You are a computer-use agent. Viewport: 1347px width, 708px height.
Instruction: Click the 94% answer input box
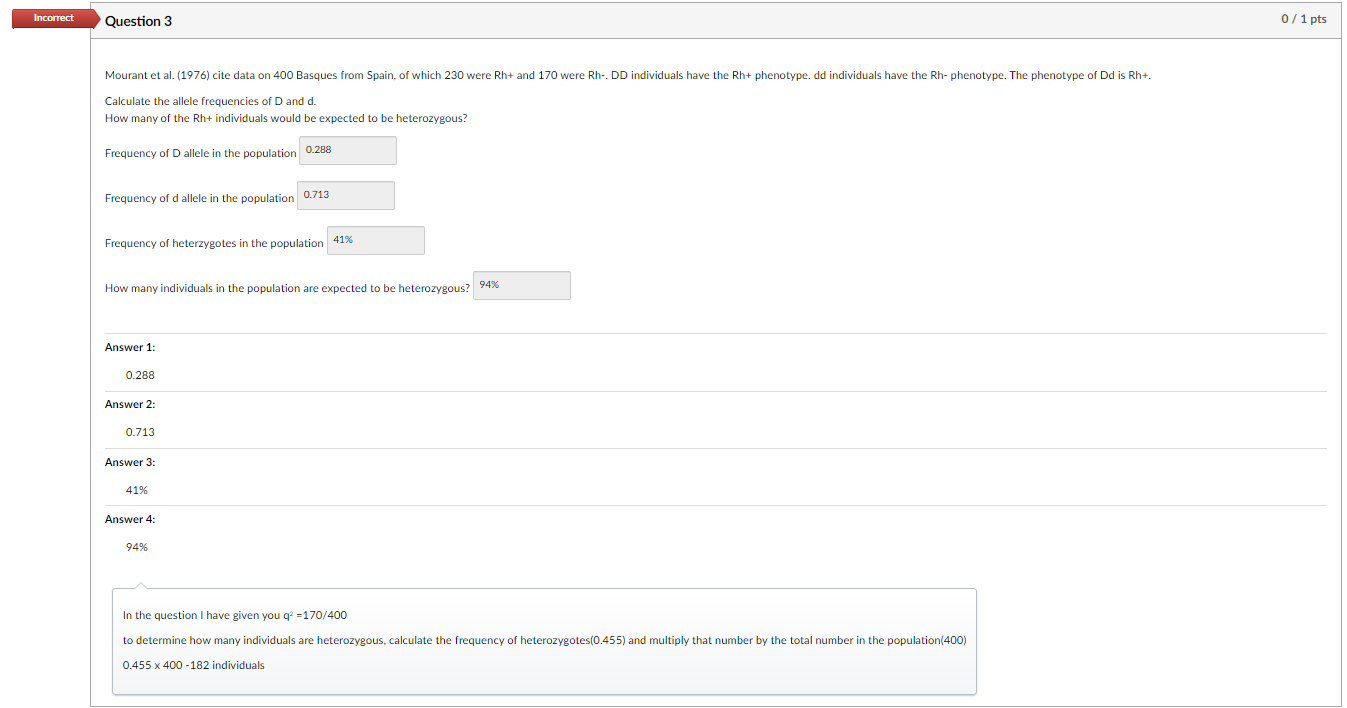pos(521,285)
